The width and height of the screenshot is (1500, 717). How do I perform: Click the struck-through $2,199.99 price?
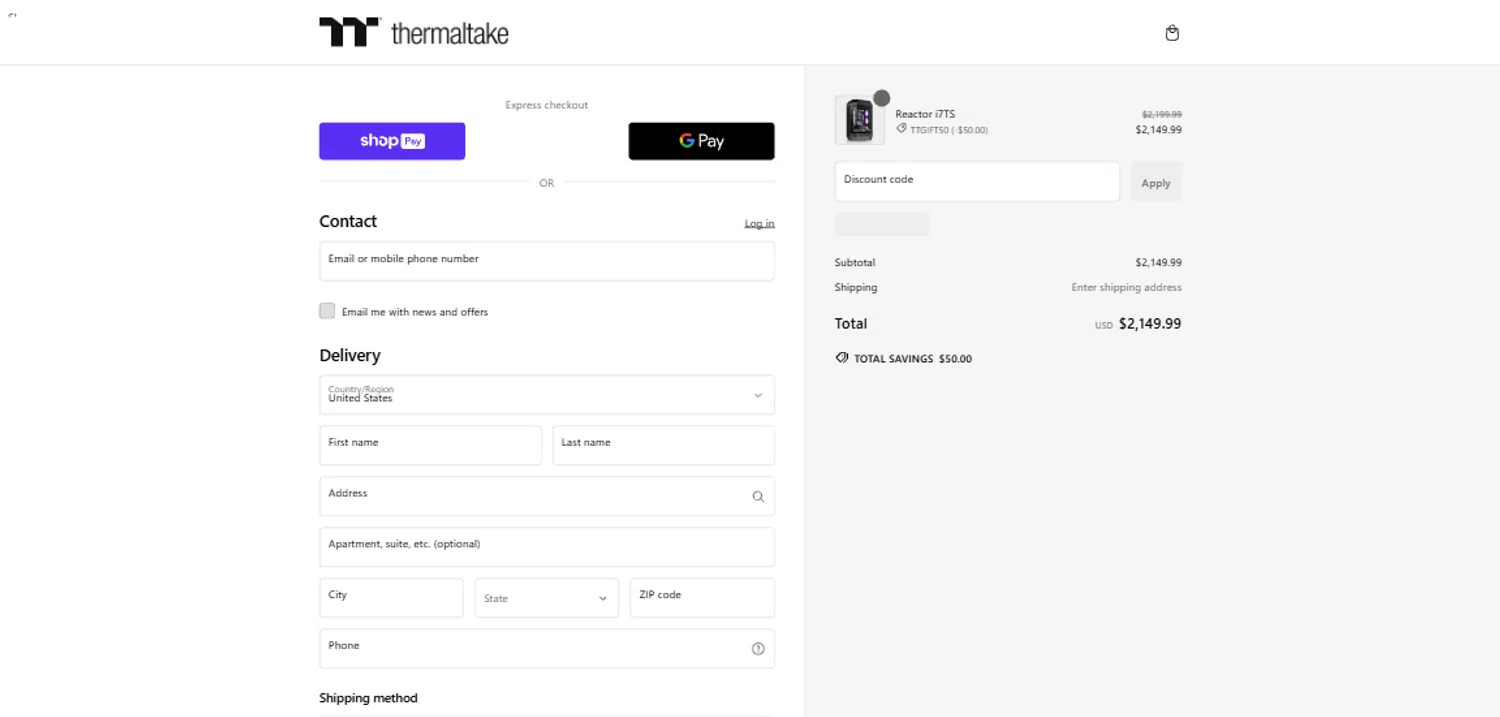1162,114
